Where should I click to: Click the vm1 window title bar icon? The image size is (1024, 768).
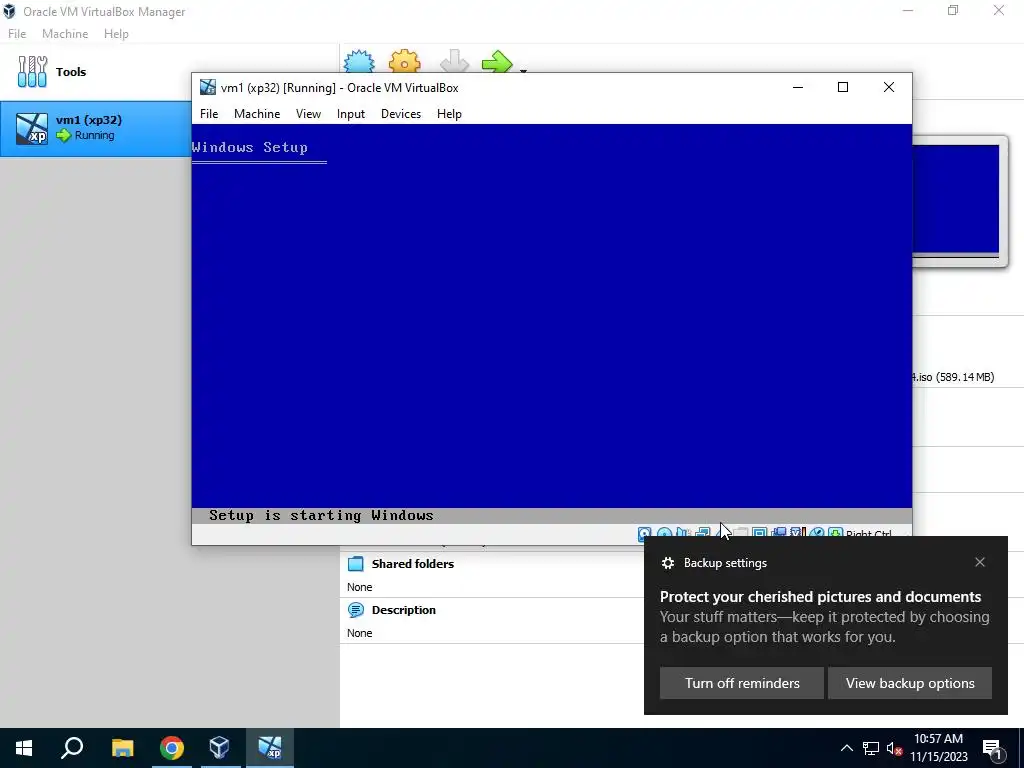click(x=208, y=88)
